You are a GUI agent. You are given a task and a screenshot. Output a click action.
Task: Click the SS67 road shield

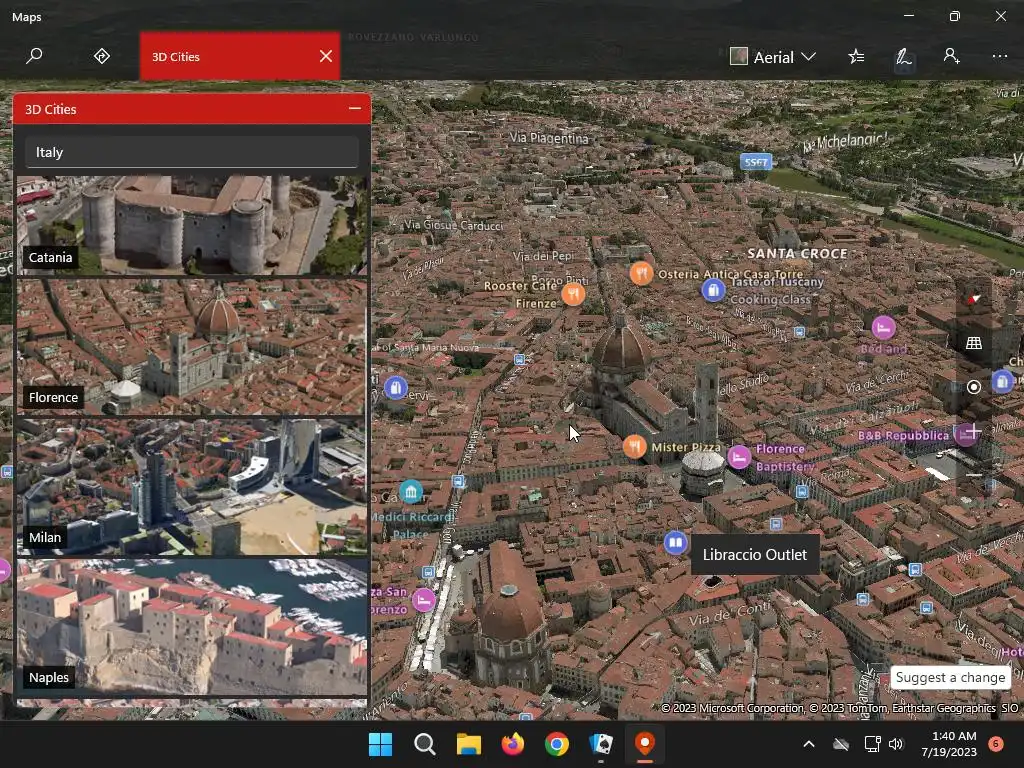(x=756, y=161)
